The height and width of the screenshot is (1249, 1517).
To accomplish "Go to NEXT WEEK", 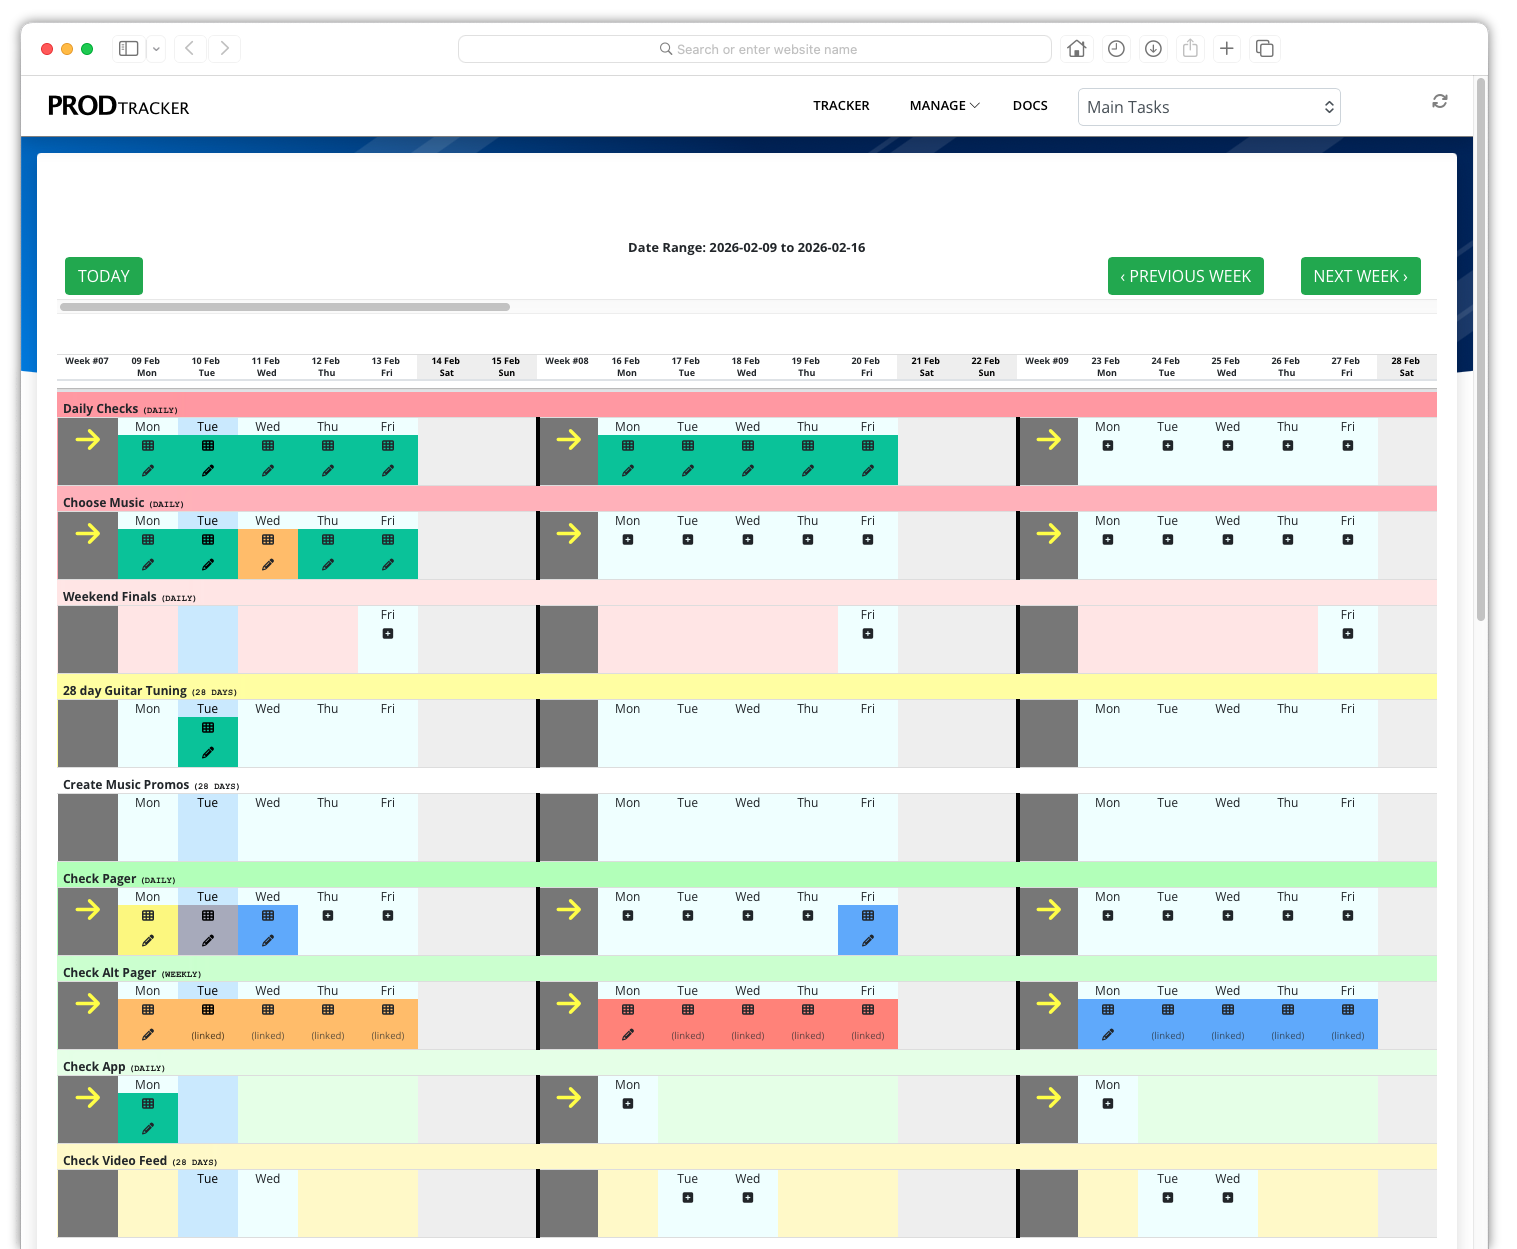I will [1360, 276].
